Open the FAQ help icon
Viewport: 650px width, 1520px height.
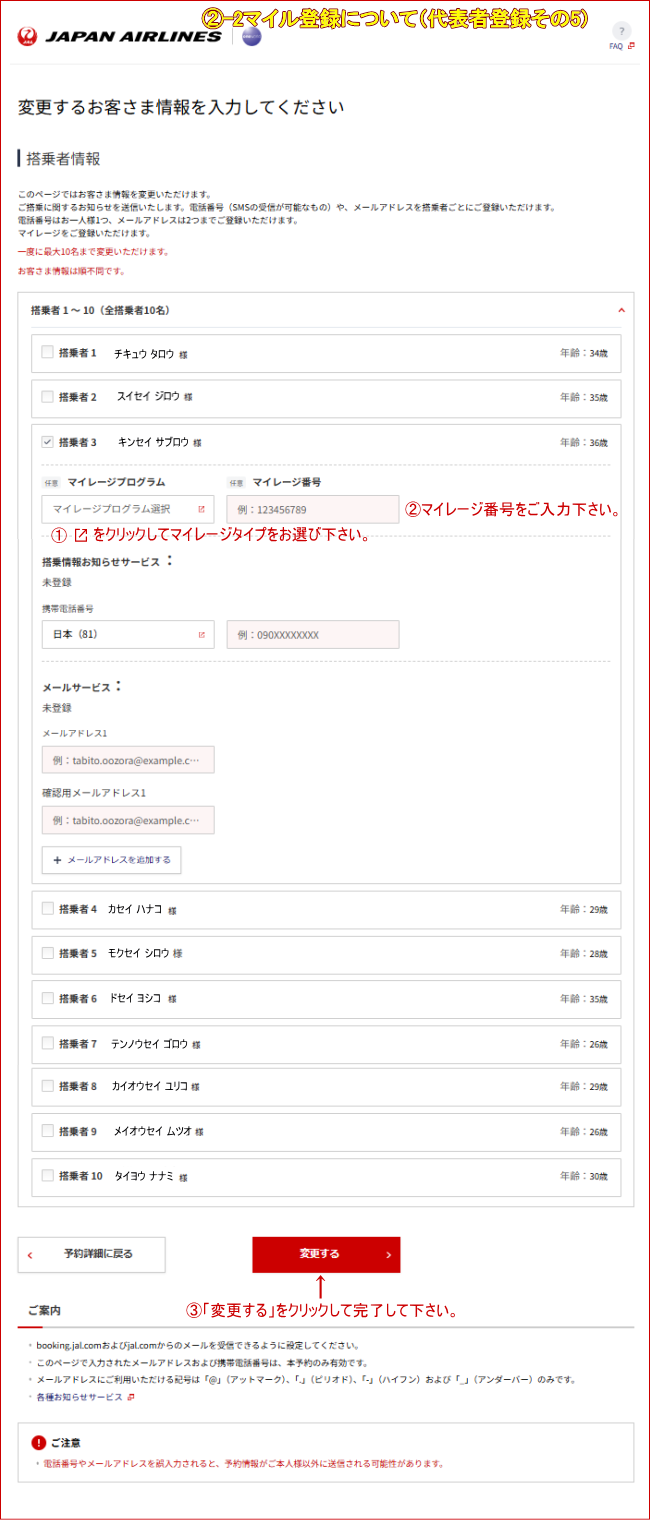(621, 32)
